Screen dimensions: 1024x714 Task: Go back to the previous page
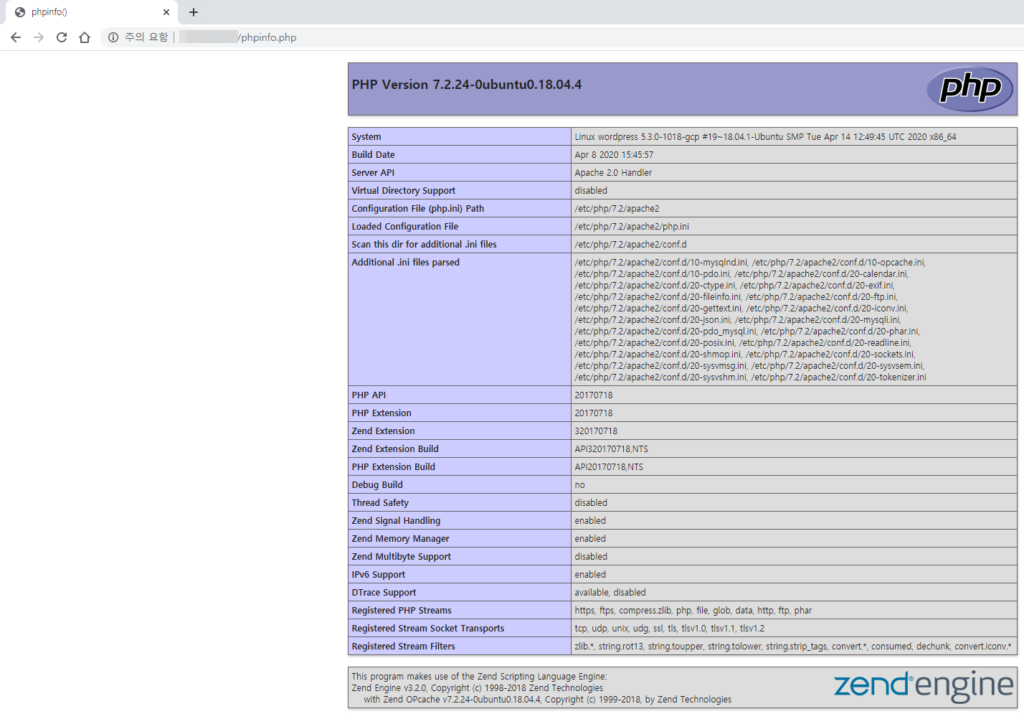point(16,37)
